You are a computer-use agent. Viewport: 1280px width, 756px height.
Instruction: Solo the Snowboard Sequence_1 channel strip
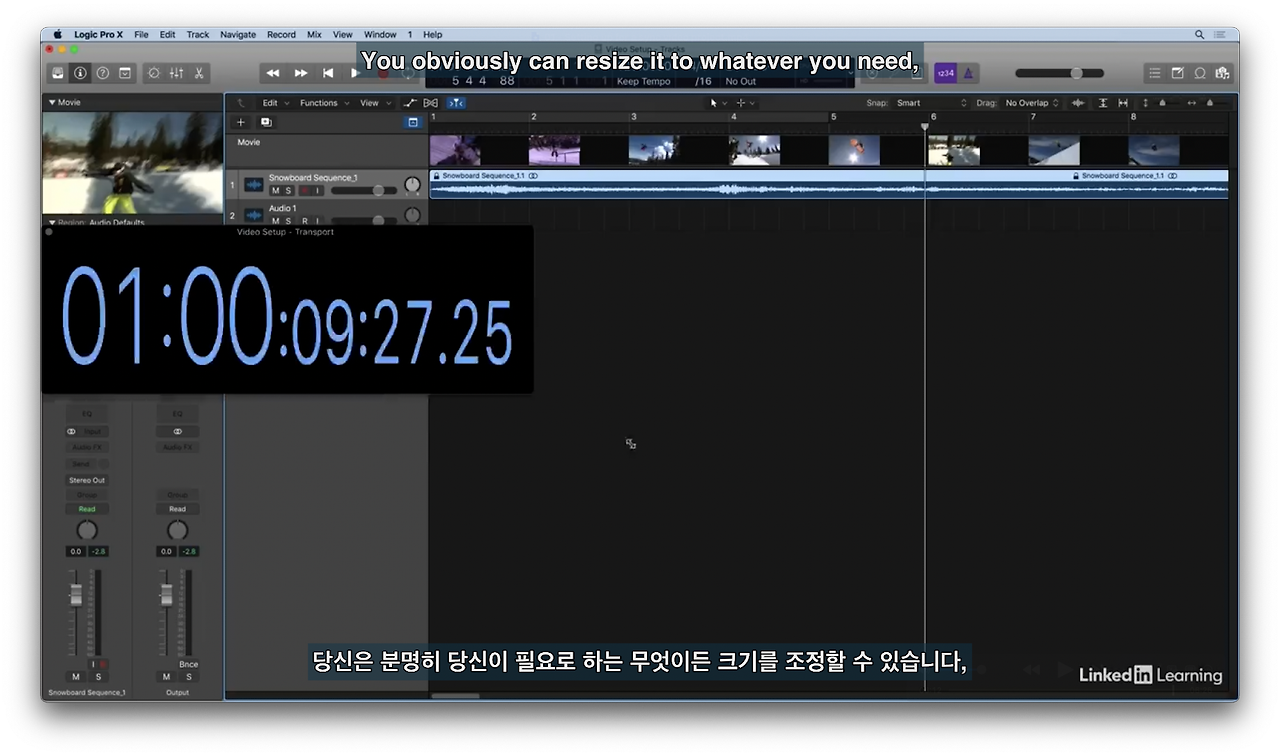tap(98, 677)
